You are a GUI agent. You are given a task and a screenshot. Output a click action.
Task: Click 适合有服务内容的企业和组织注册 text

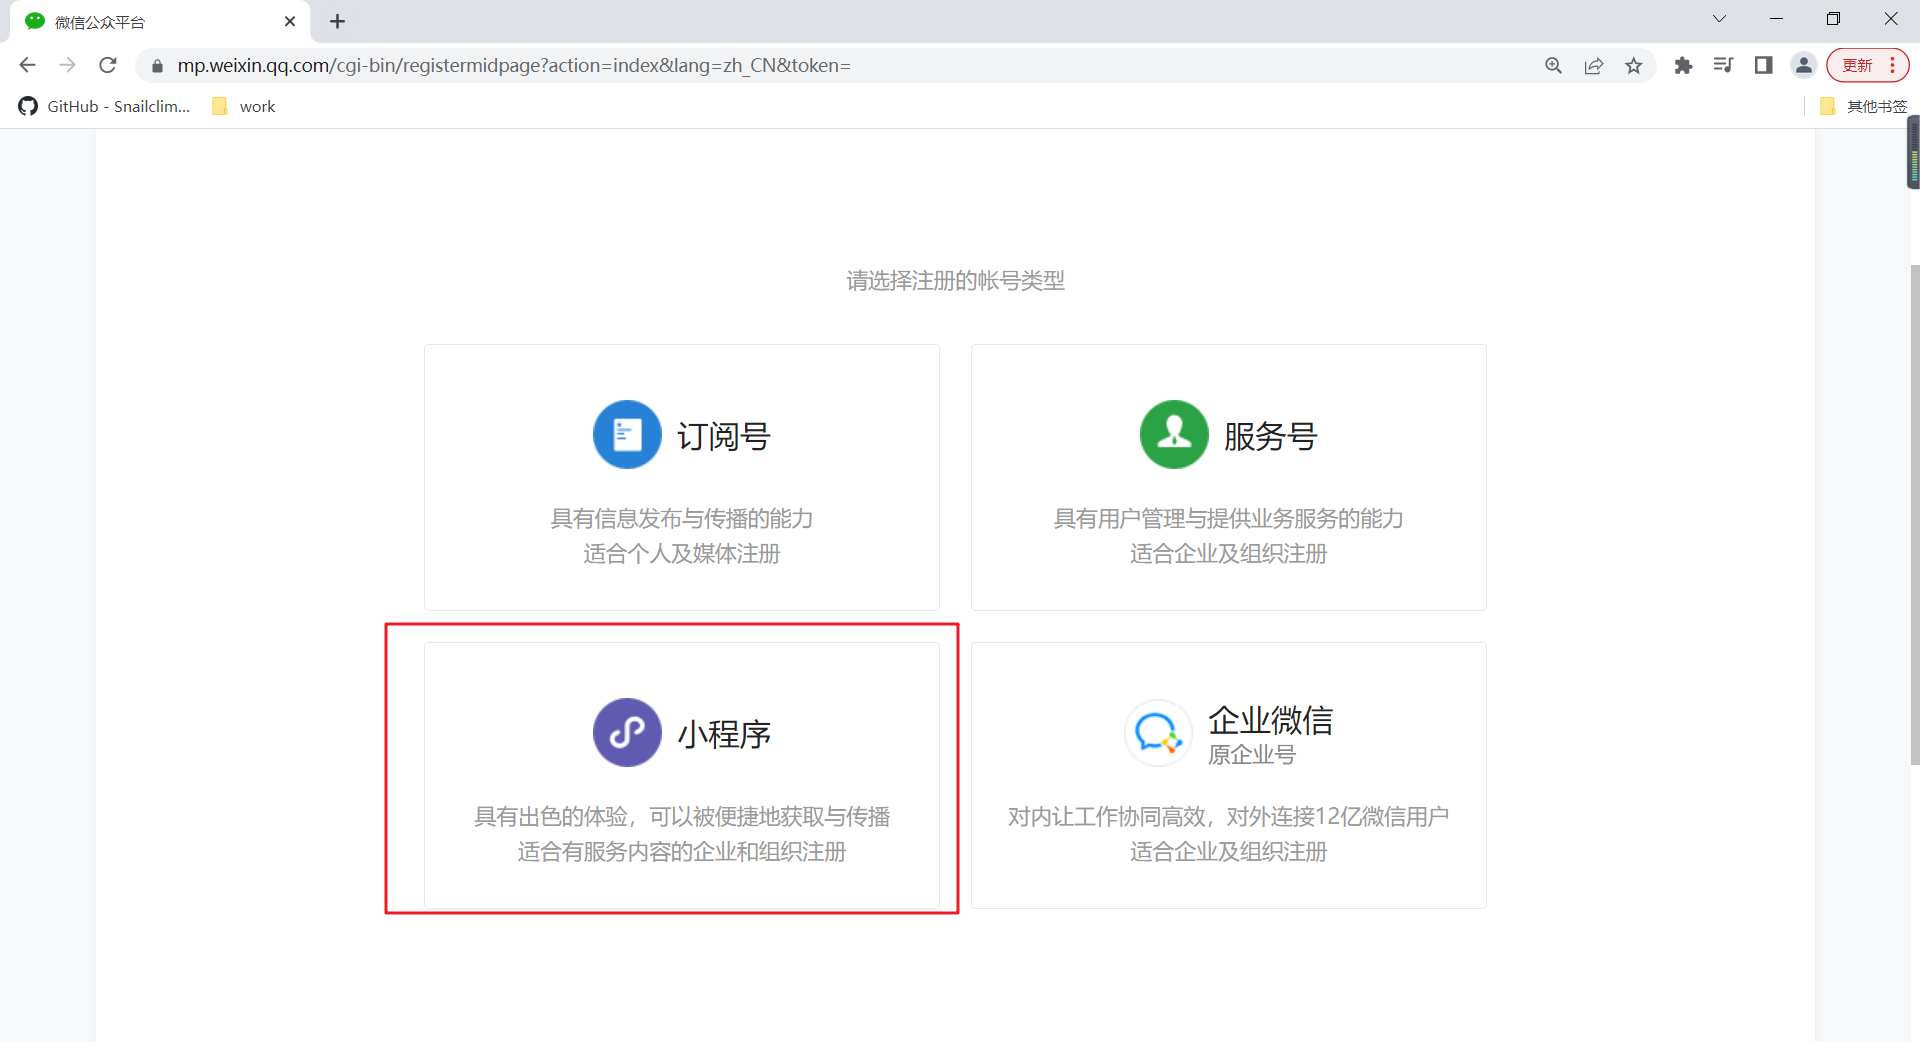(682, 851)
